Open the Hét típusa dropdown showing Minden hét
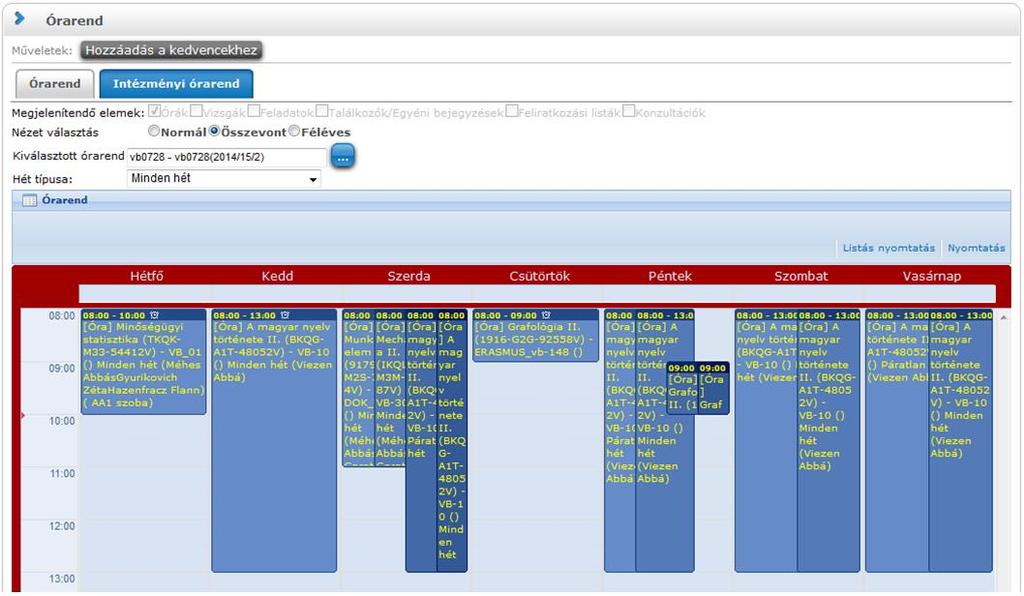The width and height of the screenshot is (1024, 596). point(224,179)
